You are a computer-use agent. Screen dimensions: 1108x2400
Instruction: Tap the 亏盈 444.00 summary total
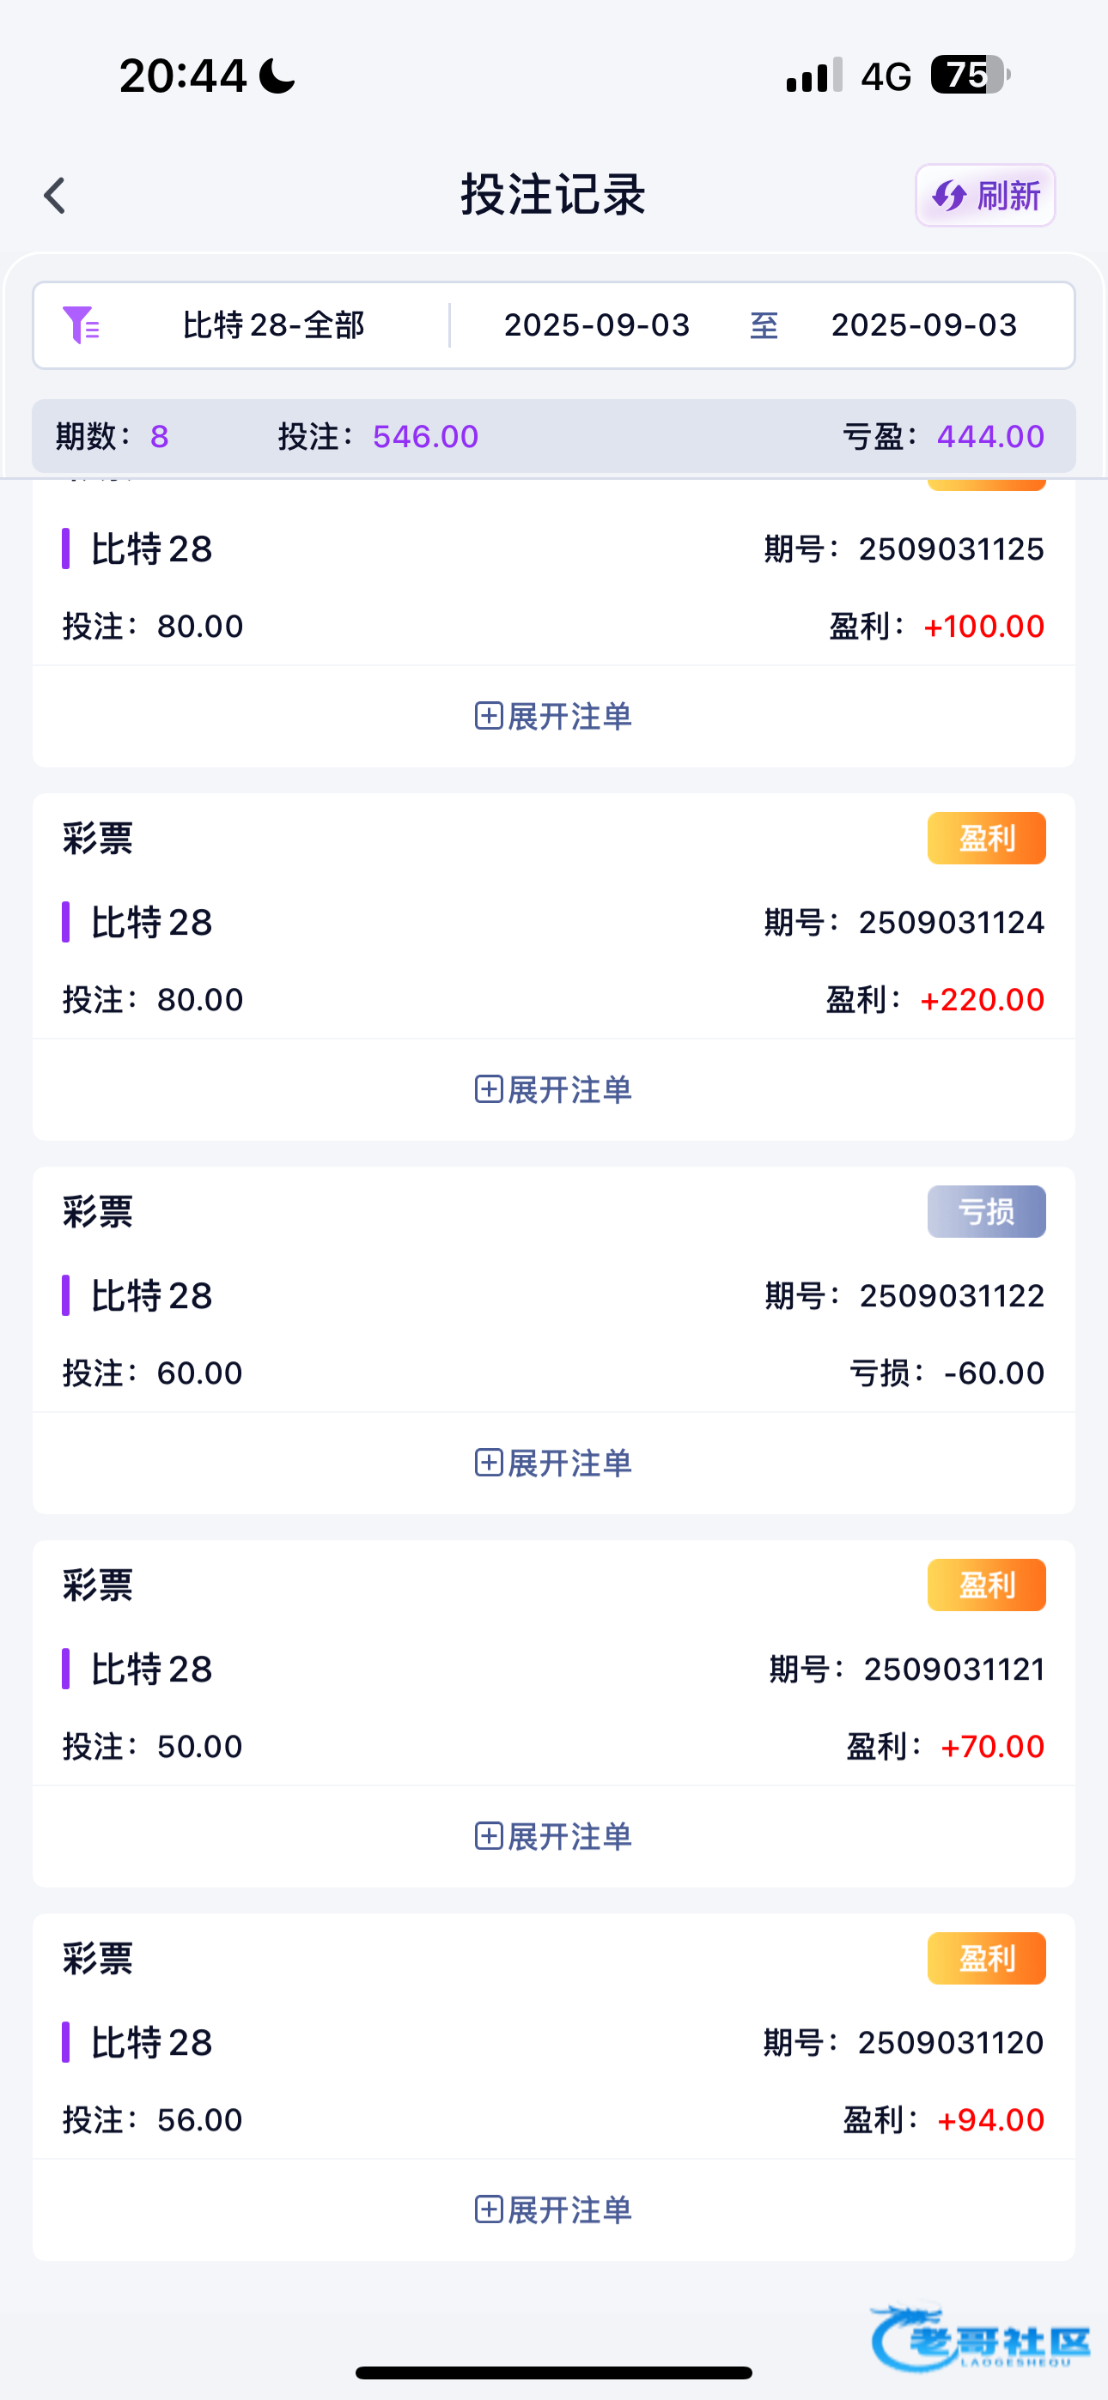click(x=989, y=436)
